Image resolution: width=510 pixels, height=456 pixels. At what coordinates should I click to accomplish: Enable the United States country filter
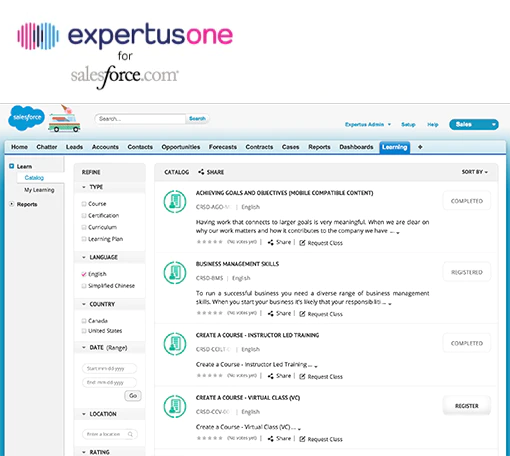point(84,331)
